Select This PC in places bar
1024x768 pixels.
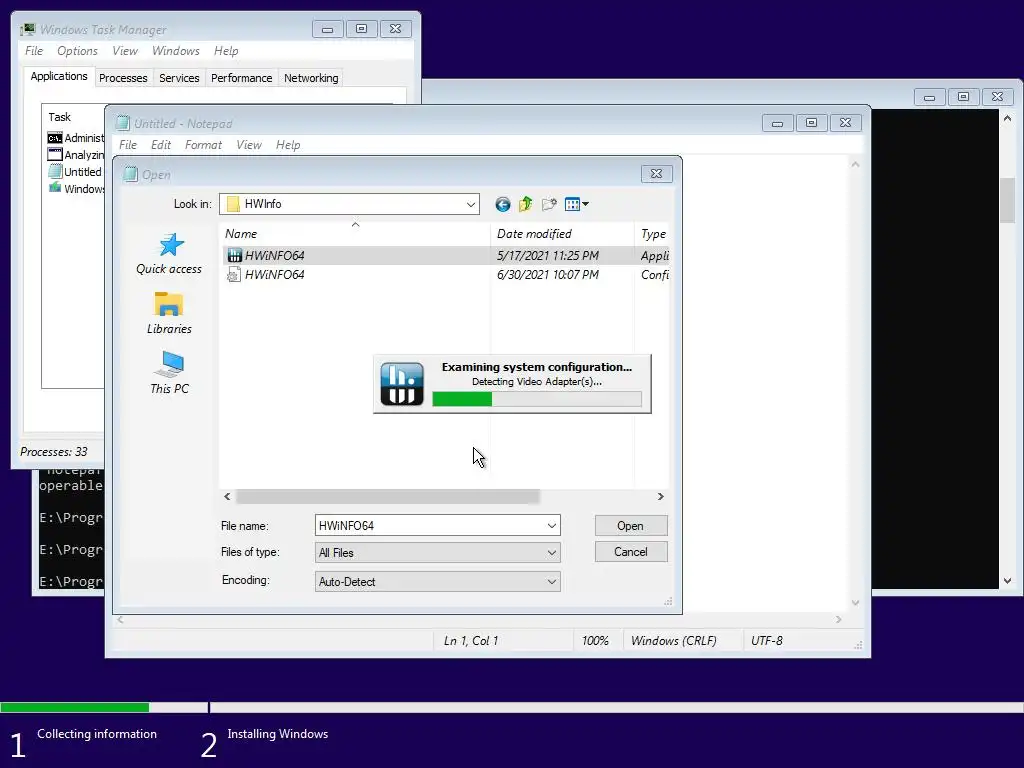pyautogui.click(x=169, y=373)
